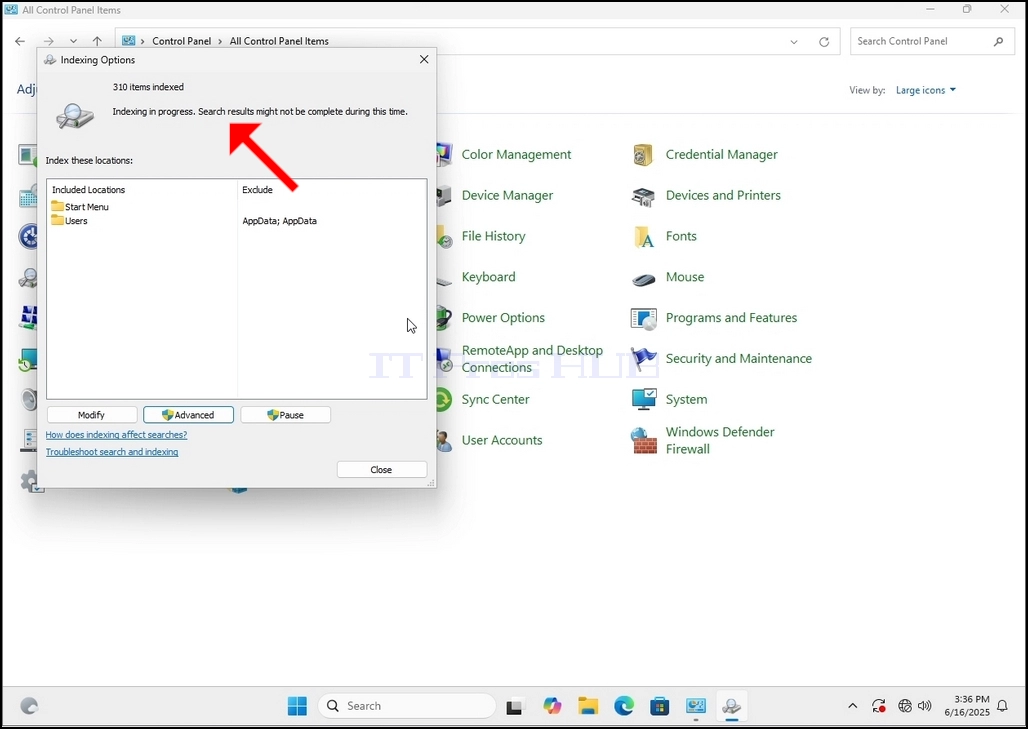This screenshot has height=729, width=1028.
Task: Select All Control Panel Items breadcrumb
Action: point(279,41)
